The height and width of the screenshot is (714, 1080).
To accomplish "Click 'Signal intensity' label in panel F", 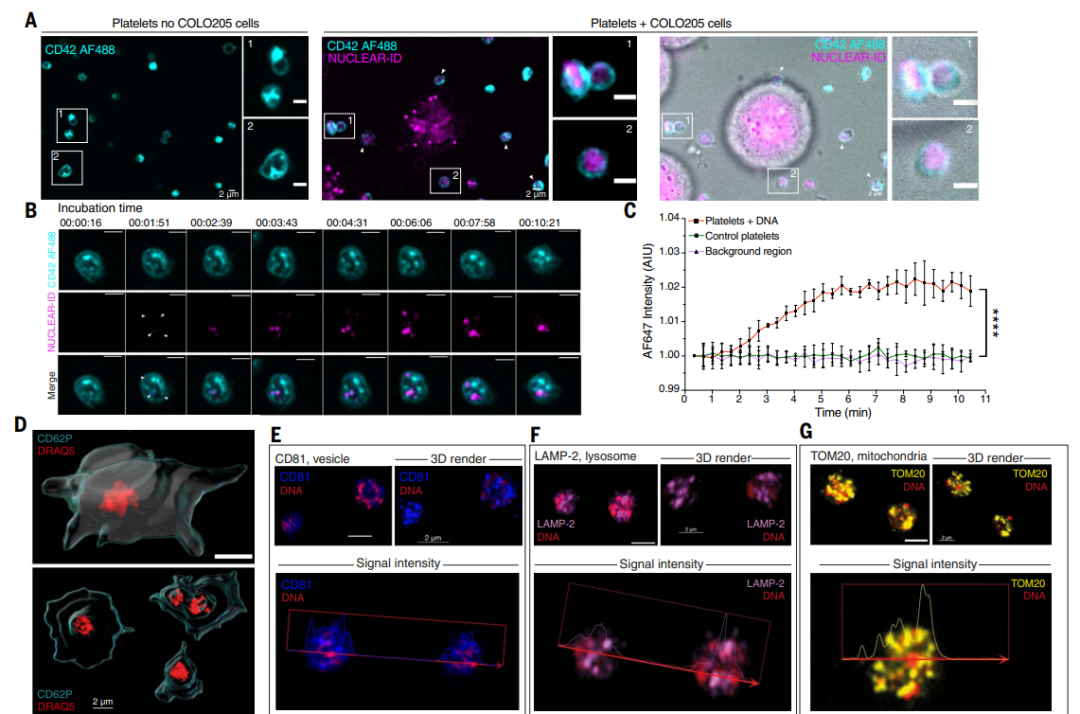I will (x=661, y=564).
